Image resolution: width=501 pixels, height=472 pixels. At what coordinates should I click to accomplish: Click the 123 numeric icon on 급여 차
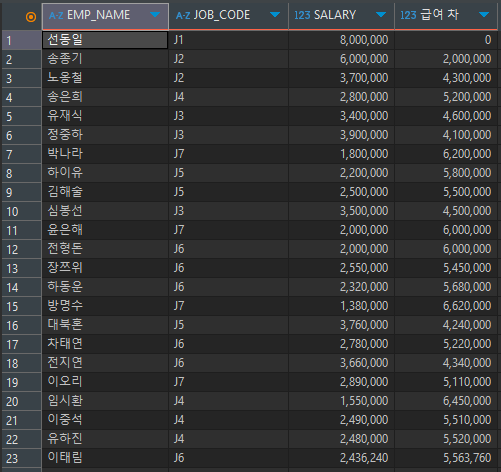pyautogui.click(x=408, y=15)
